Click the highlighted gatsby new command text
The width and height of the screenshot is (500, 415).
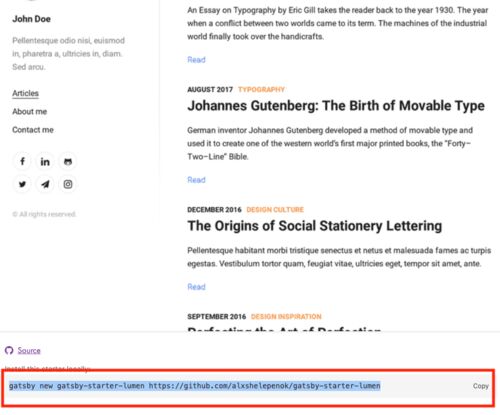195,386
